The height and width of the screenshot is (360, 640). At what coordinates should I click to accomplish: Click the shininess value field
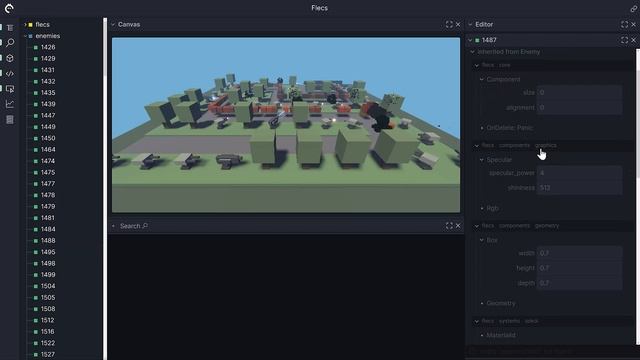(580, 188)
